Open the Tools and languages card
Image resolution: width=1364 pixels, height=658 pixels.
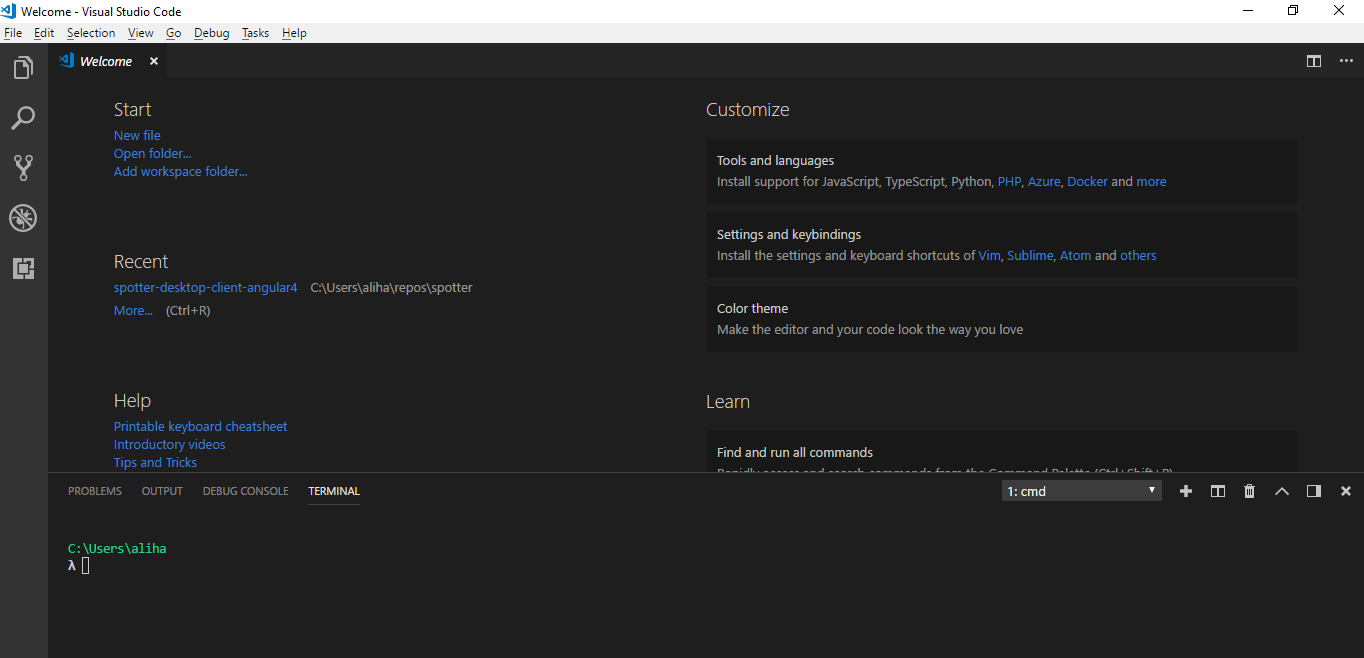(x=1001, y=171)
